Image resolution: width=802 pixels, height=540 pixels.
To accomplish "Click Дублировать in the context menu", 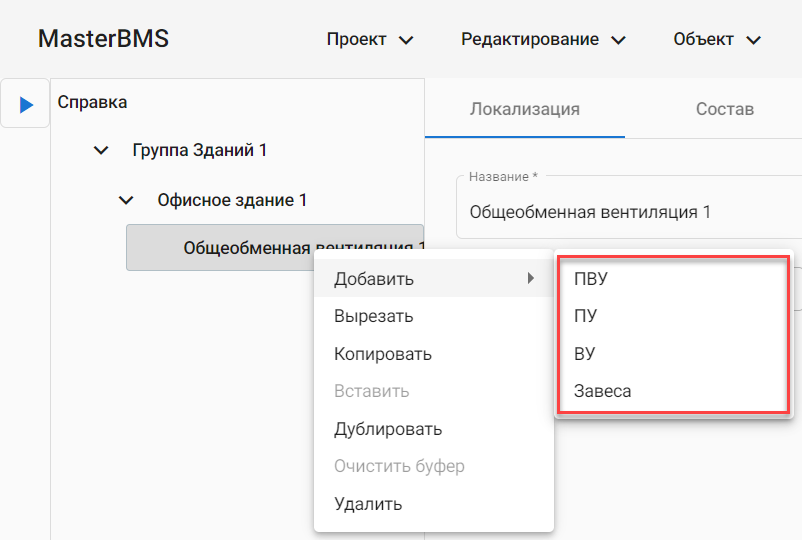I will tap(388, 429).
